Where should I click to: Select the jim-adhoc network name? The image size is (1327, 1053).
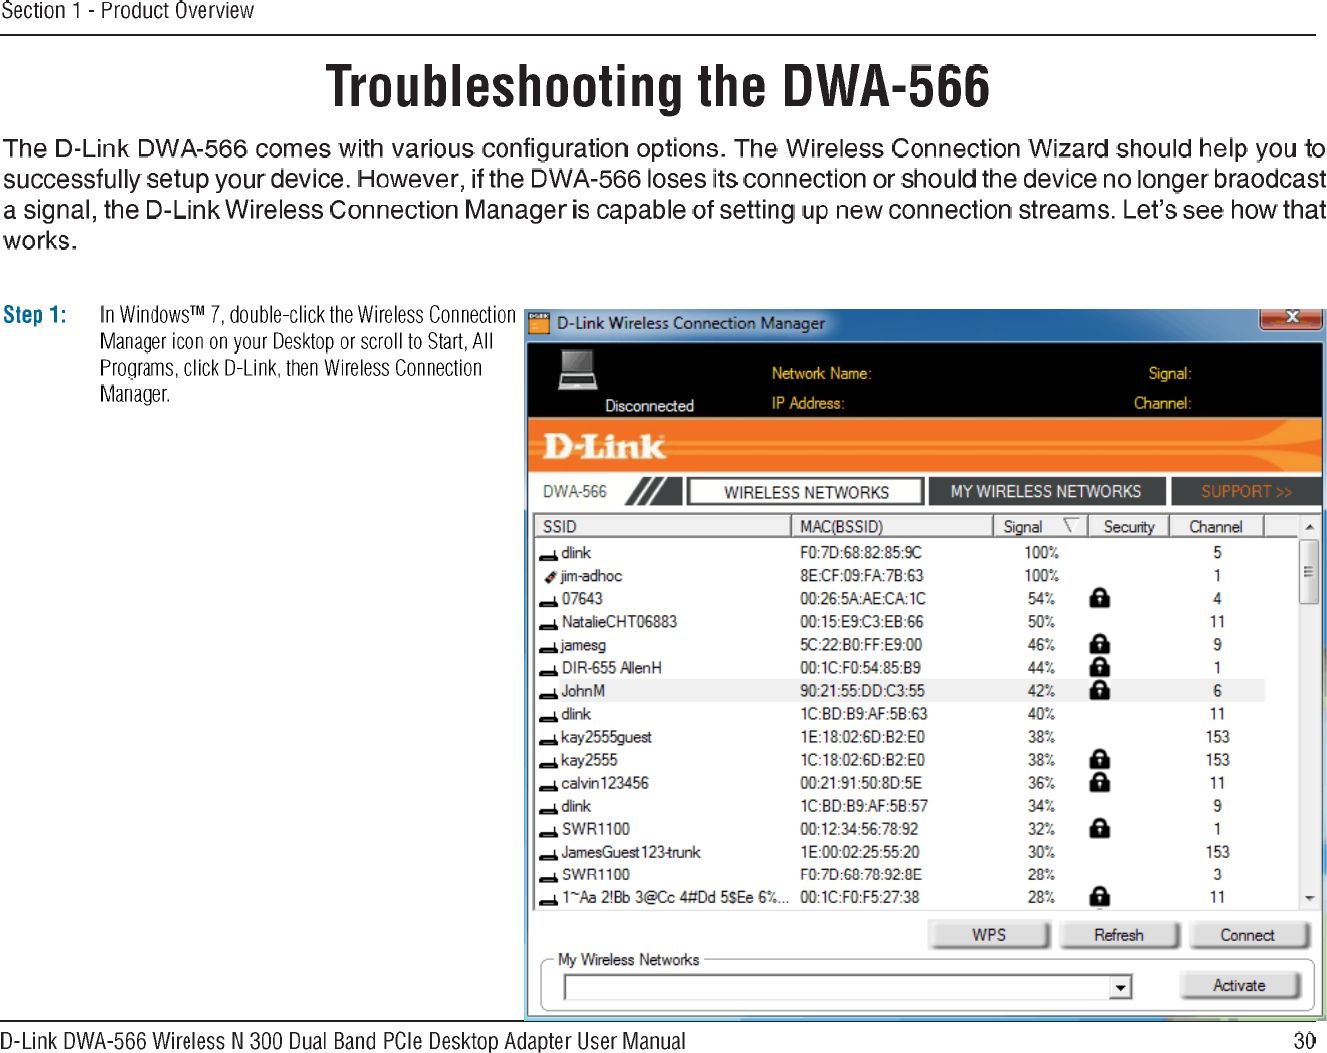coord(591,576)
